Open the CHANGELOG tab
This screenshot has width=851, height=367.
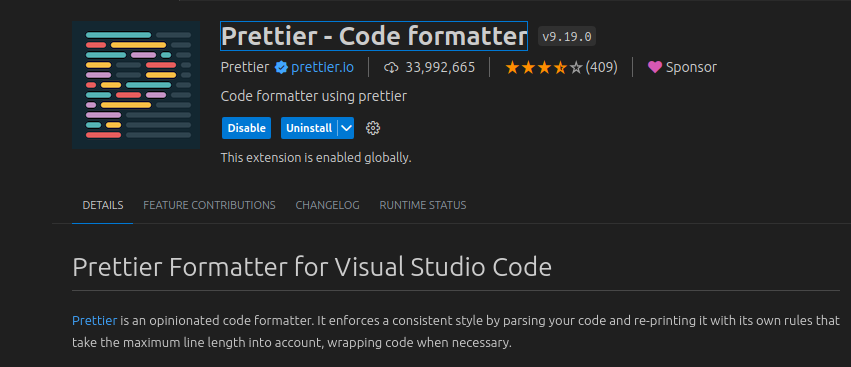[x=327, y=205]
